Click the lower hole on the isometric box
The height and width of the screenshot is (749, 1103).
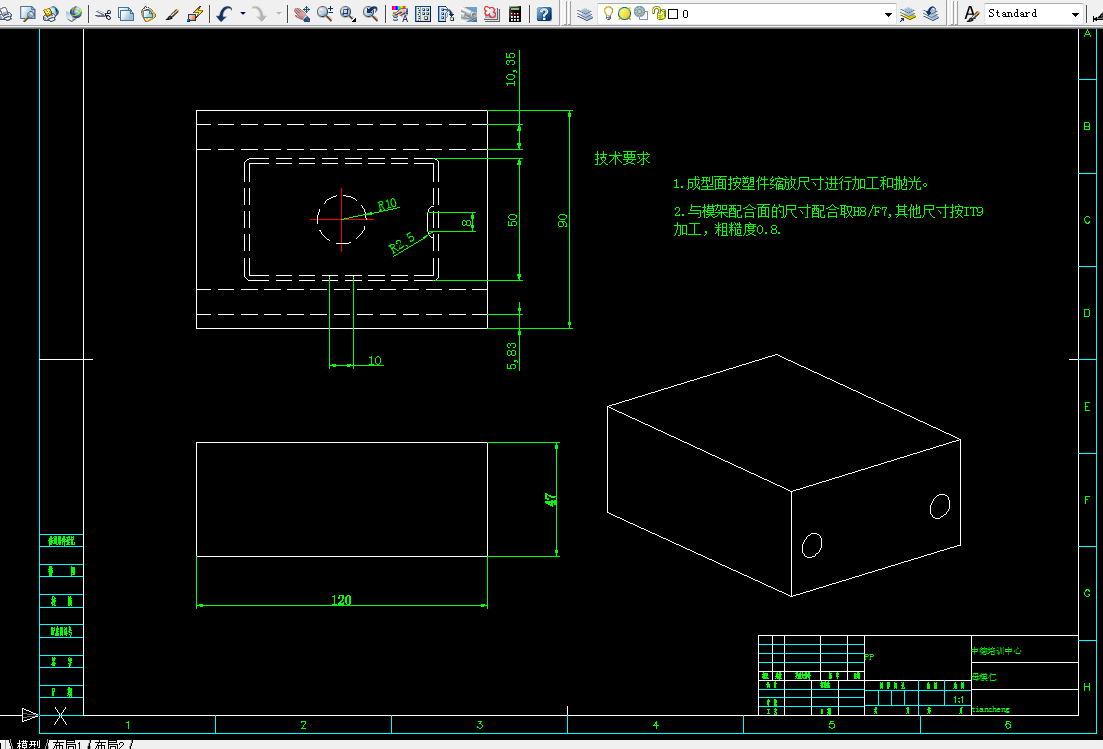[x=812, y=545]
